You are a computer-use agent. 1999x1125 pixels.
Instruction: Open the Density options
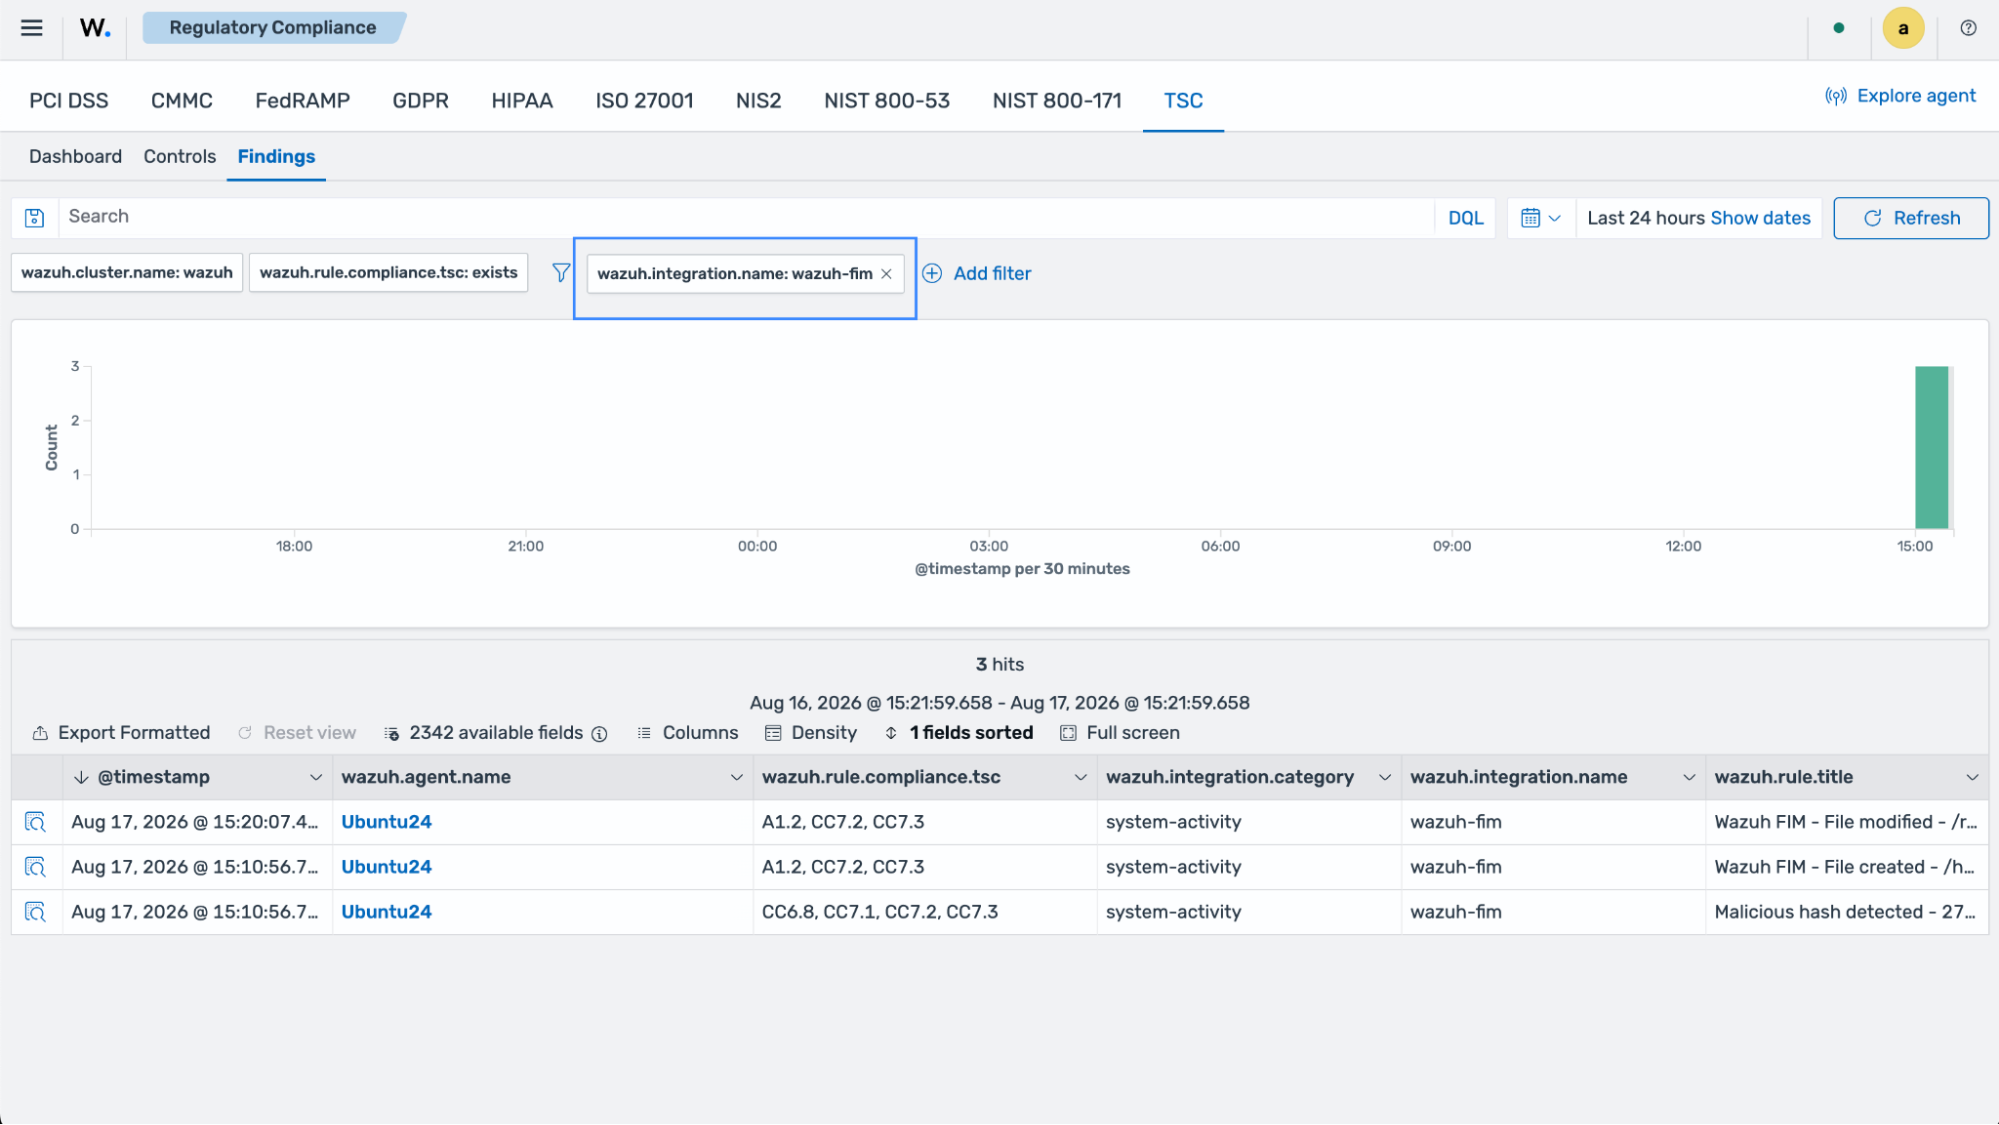click(811, 733)
